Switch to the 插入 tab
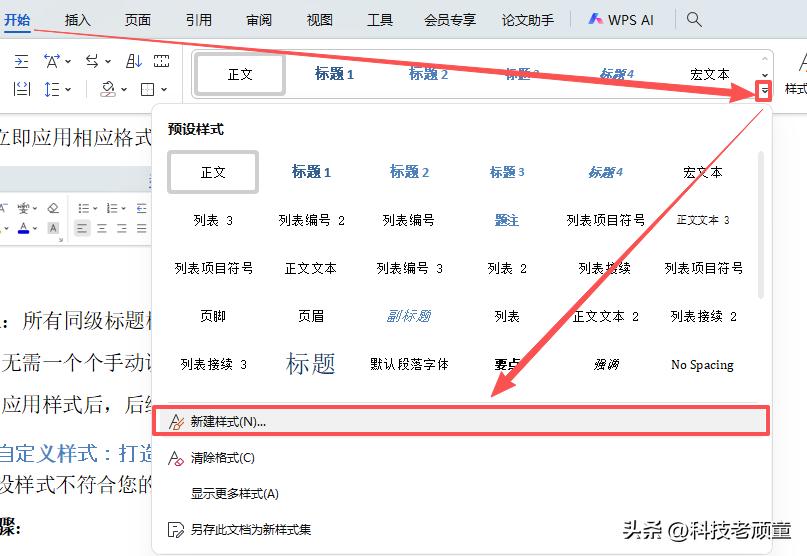Image resolution: width=807 pixels, height=556 pixels. (77, 20)
